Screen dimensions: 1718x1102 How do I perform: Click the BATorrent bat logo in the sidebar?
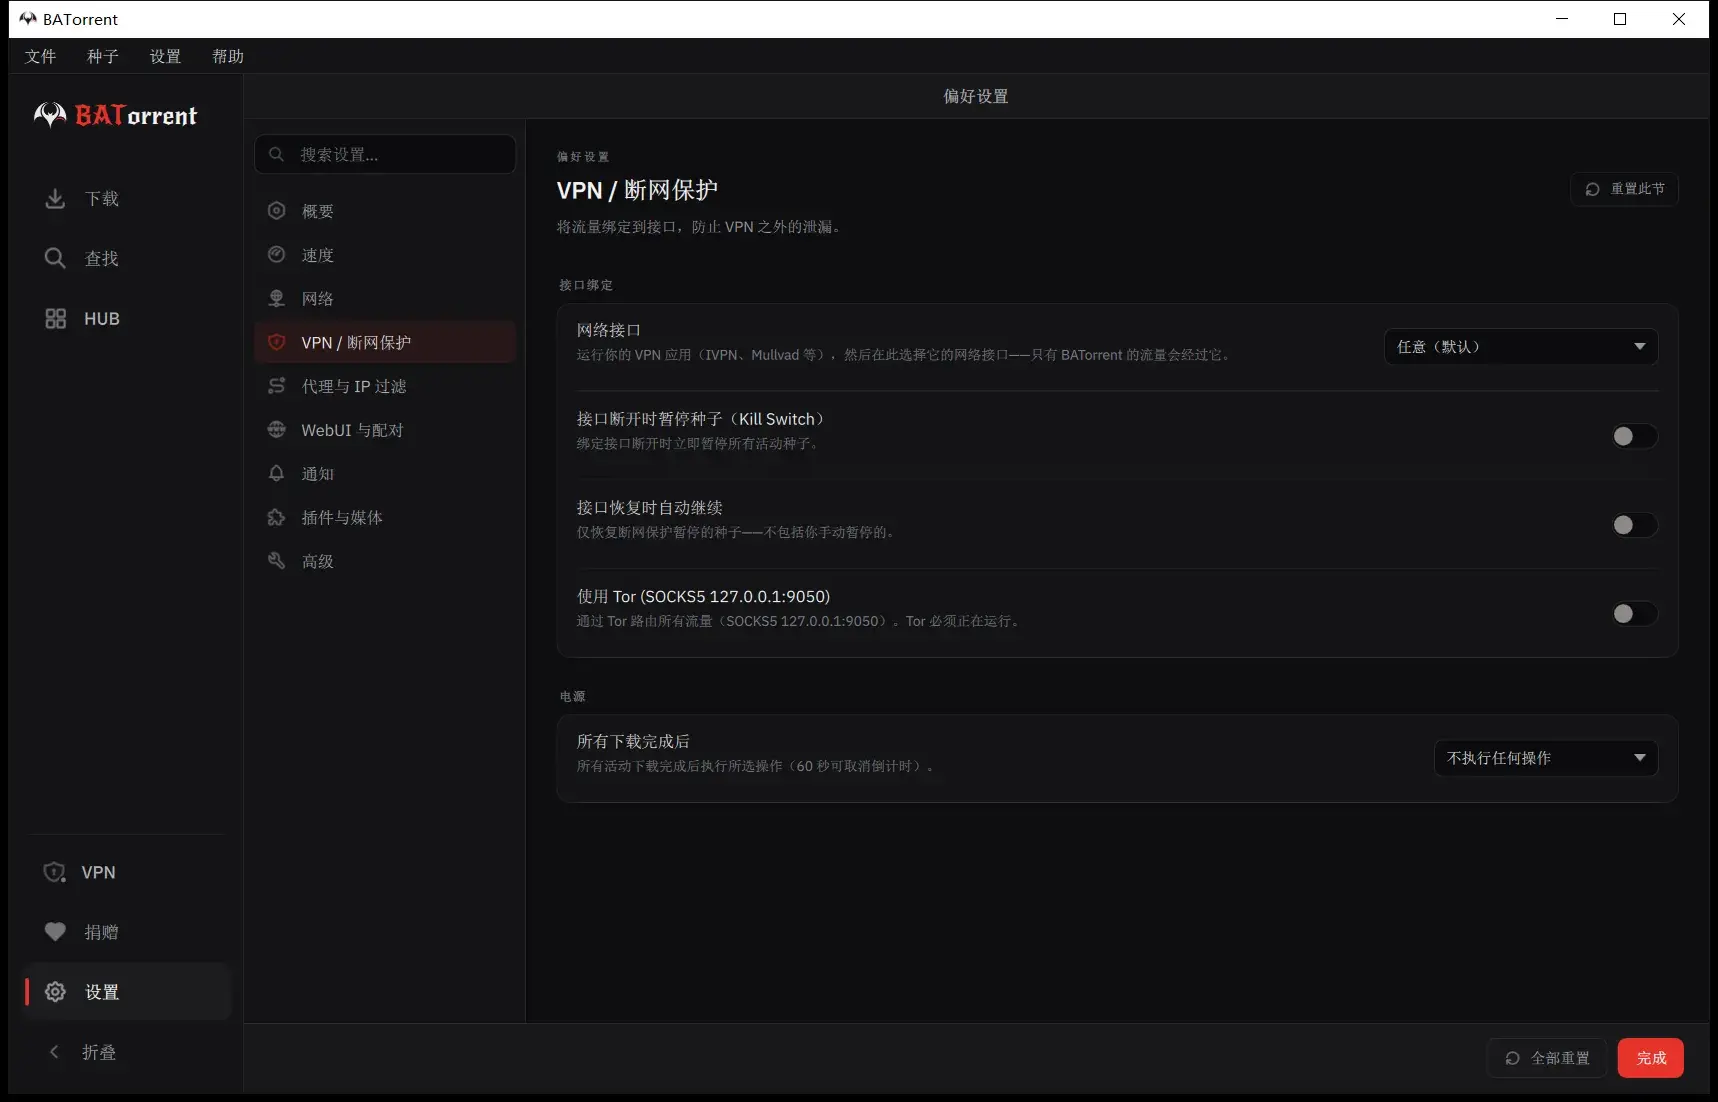pyautogui.click(x=50, y=115)
